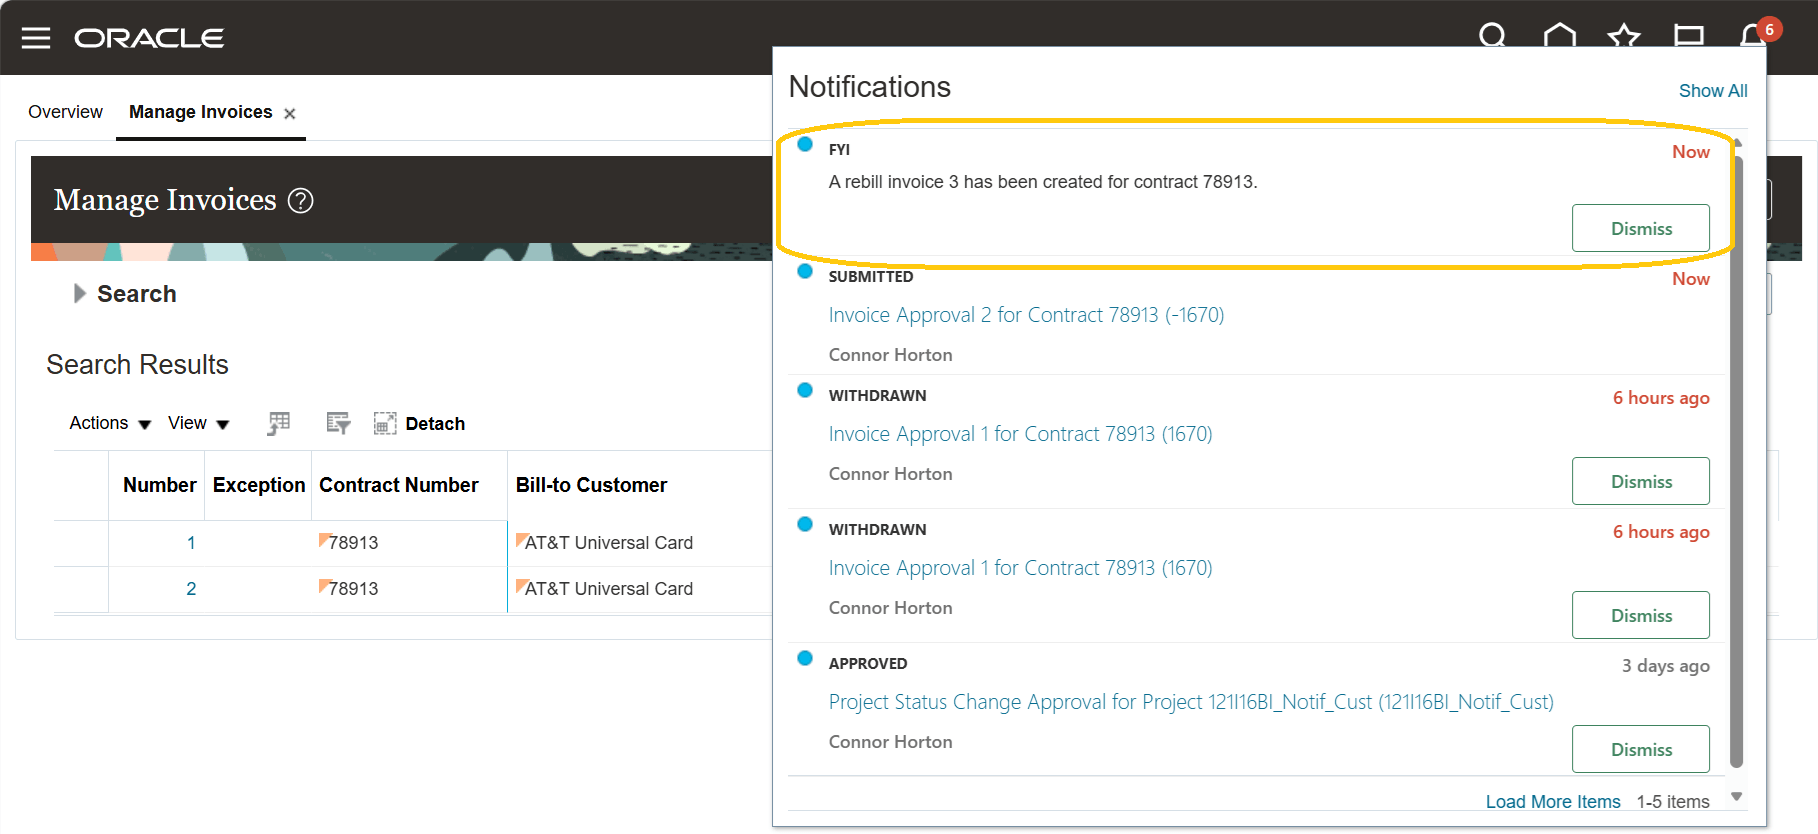Sort by Contract Number column header
Image resolution: width=1818 pixels, height=834 pixels.
point(398,485)
